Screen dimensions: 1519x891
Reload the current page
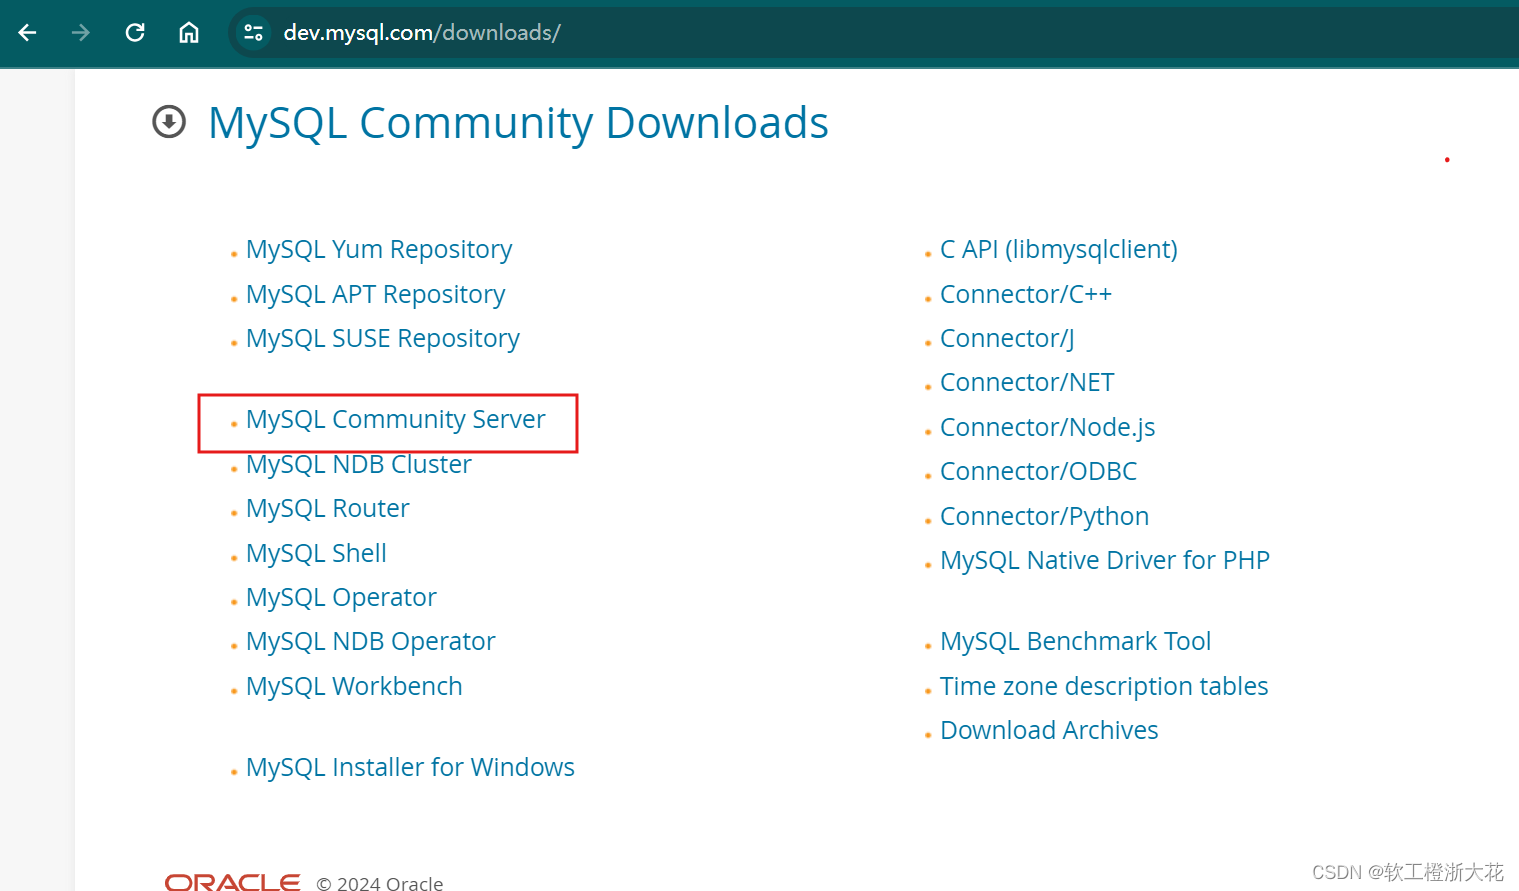click(x=134, y=32)
